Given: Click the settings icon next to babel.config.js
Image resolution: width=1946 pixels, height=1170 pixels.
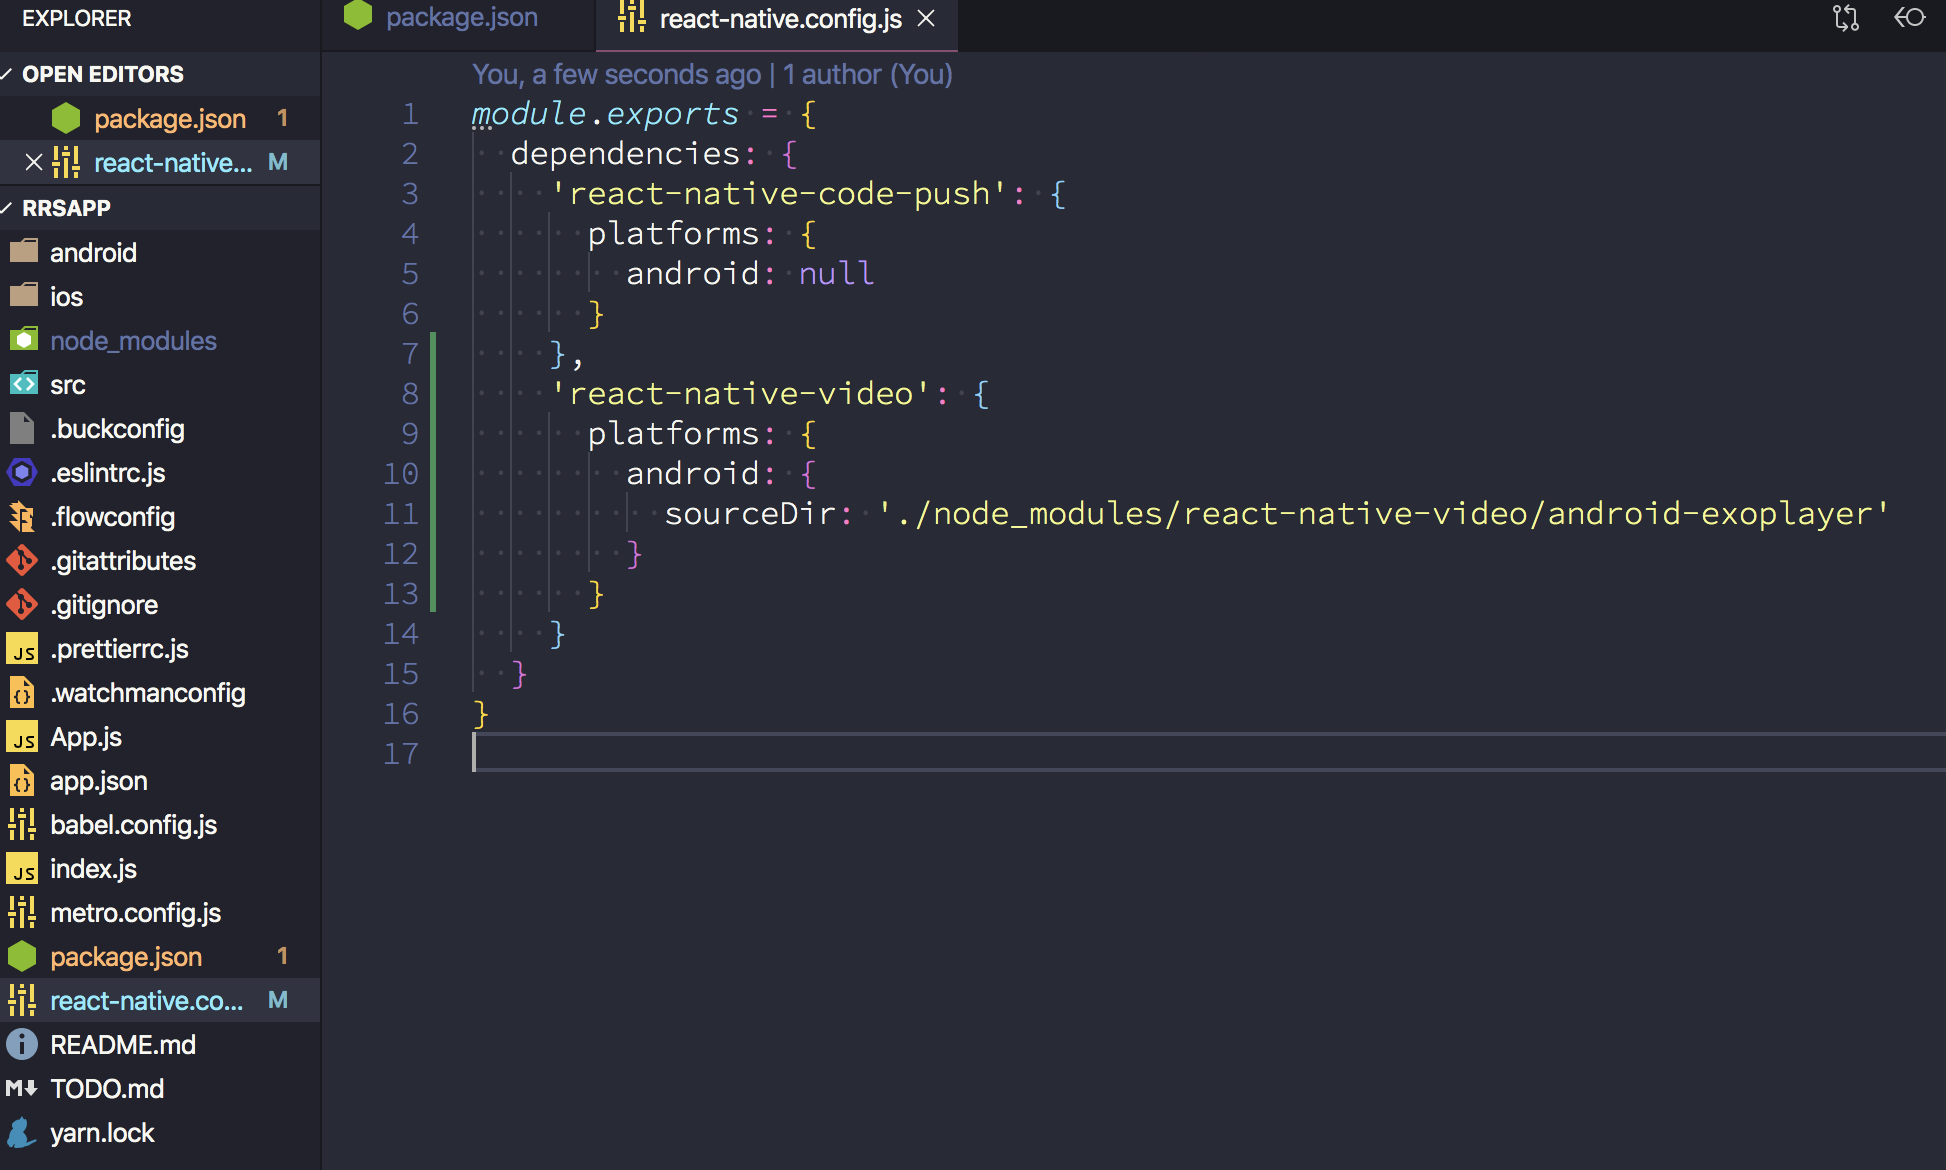Looking at the screenshot, I should click(x=22, y=825).
